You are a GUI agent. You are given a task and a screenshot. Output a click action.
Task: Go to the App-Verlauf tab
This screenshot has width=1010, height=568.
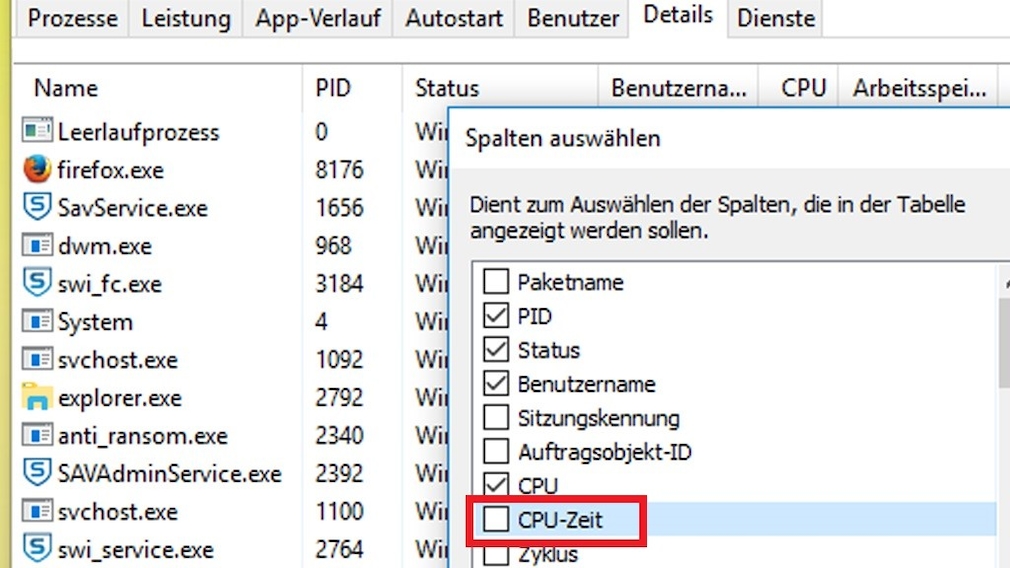(318, 18)
